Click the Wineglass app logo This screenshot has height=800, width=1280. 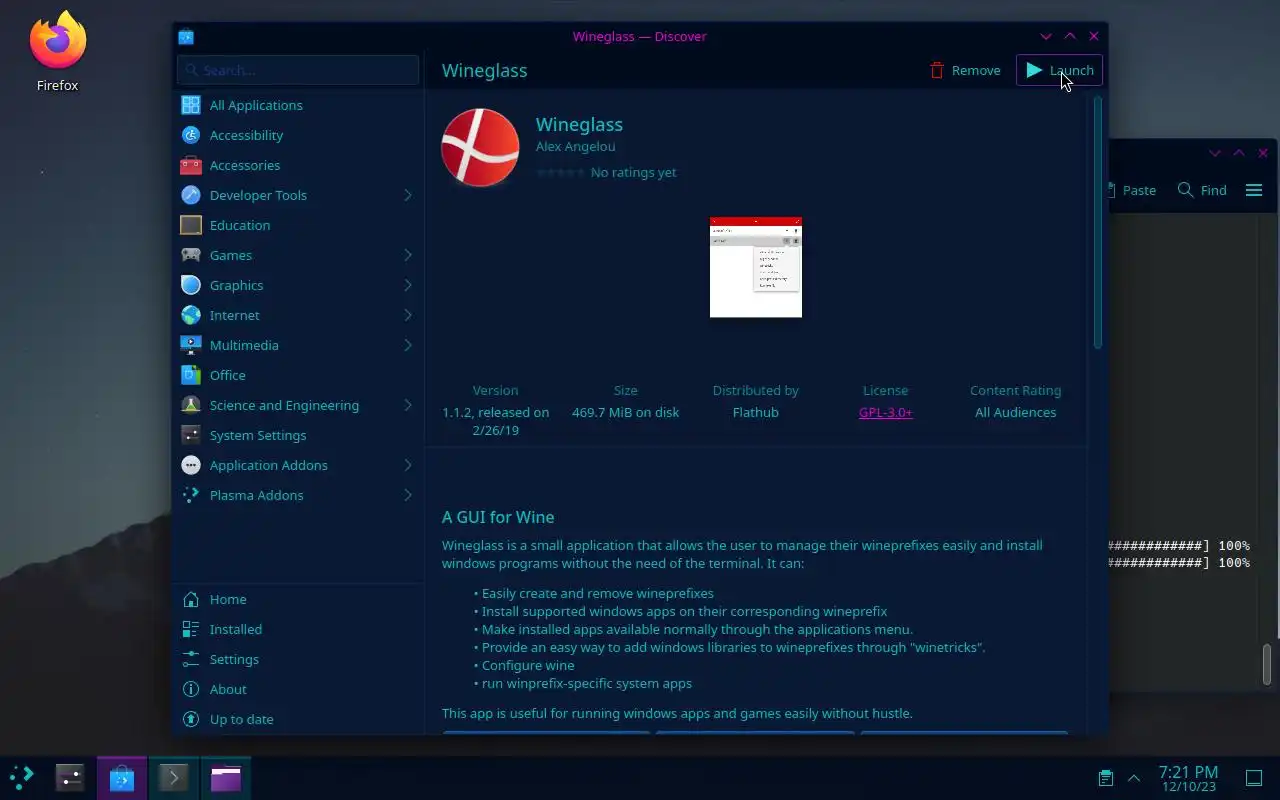click(x=480, y=147)
